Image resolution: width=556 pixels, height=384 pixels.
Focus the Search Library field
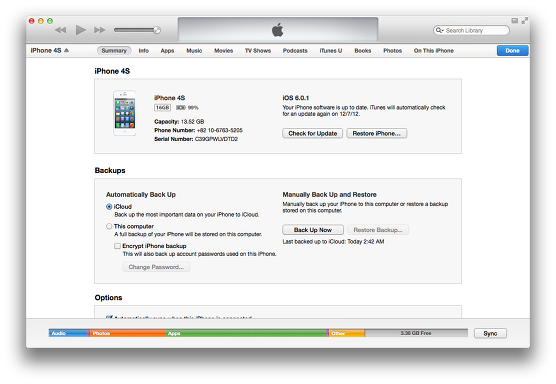click(x=471, y=30)
